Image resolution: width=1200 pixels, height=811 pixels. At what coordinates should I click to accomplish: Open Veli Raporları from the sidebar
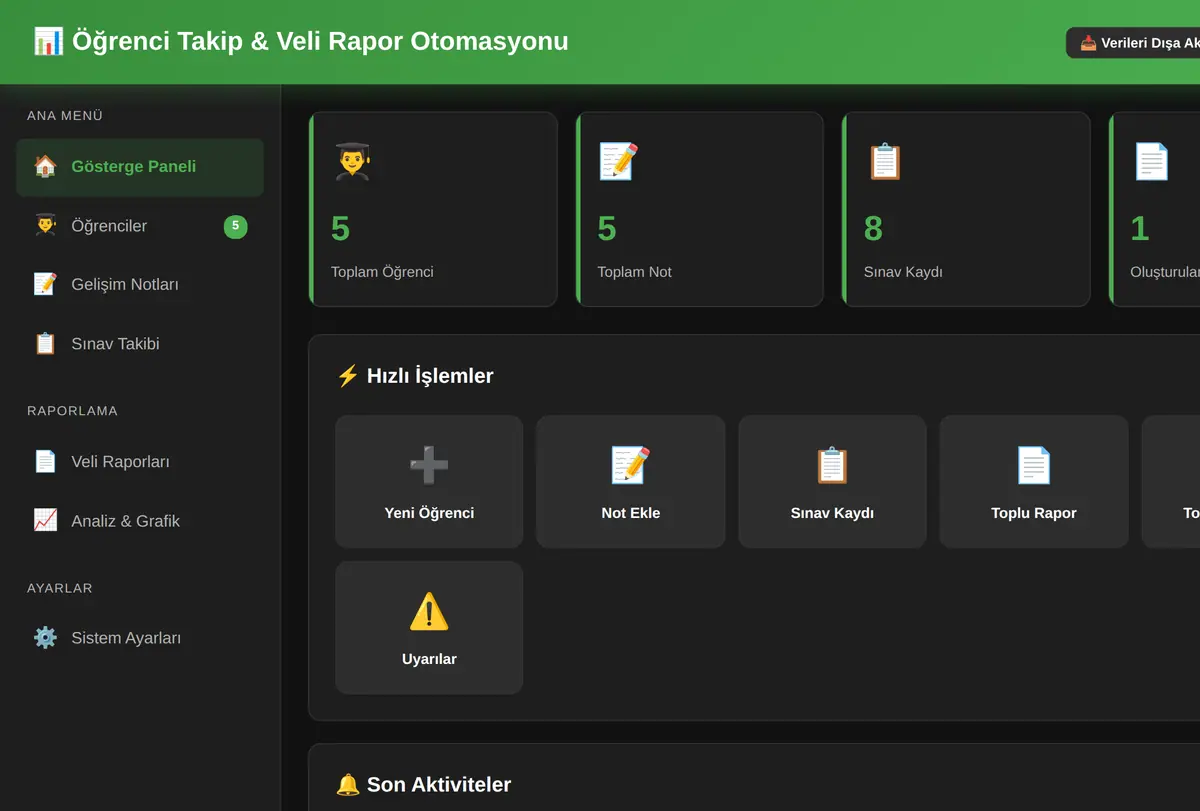140,462
